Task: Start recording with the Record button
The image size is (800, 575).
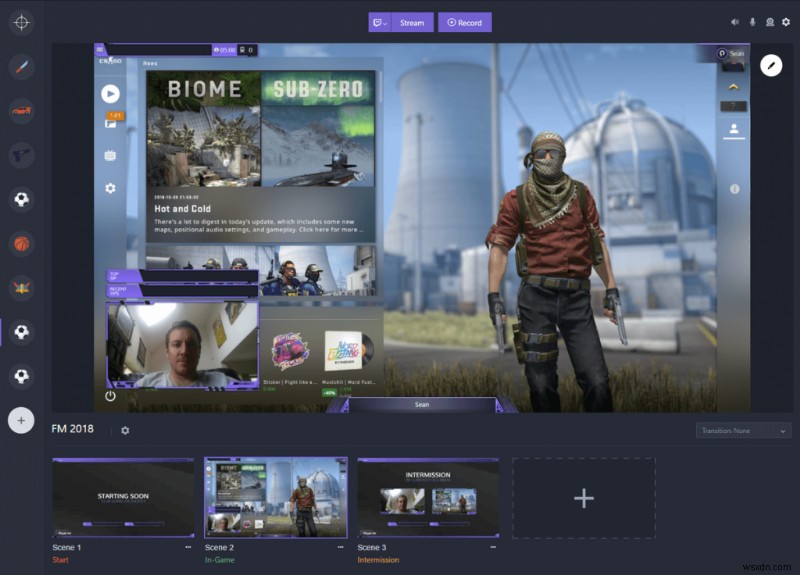Action: (465, 22)
